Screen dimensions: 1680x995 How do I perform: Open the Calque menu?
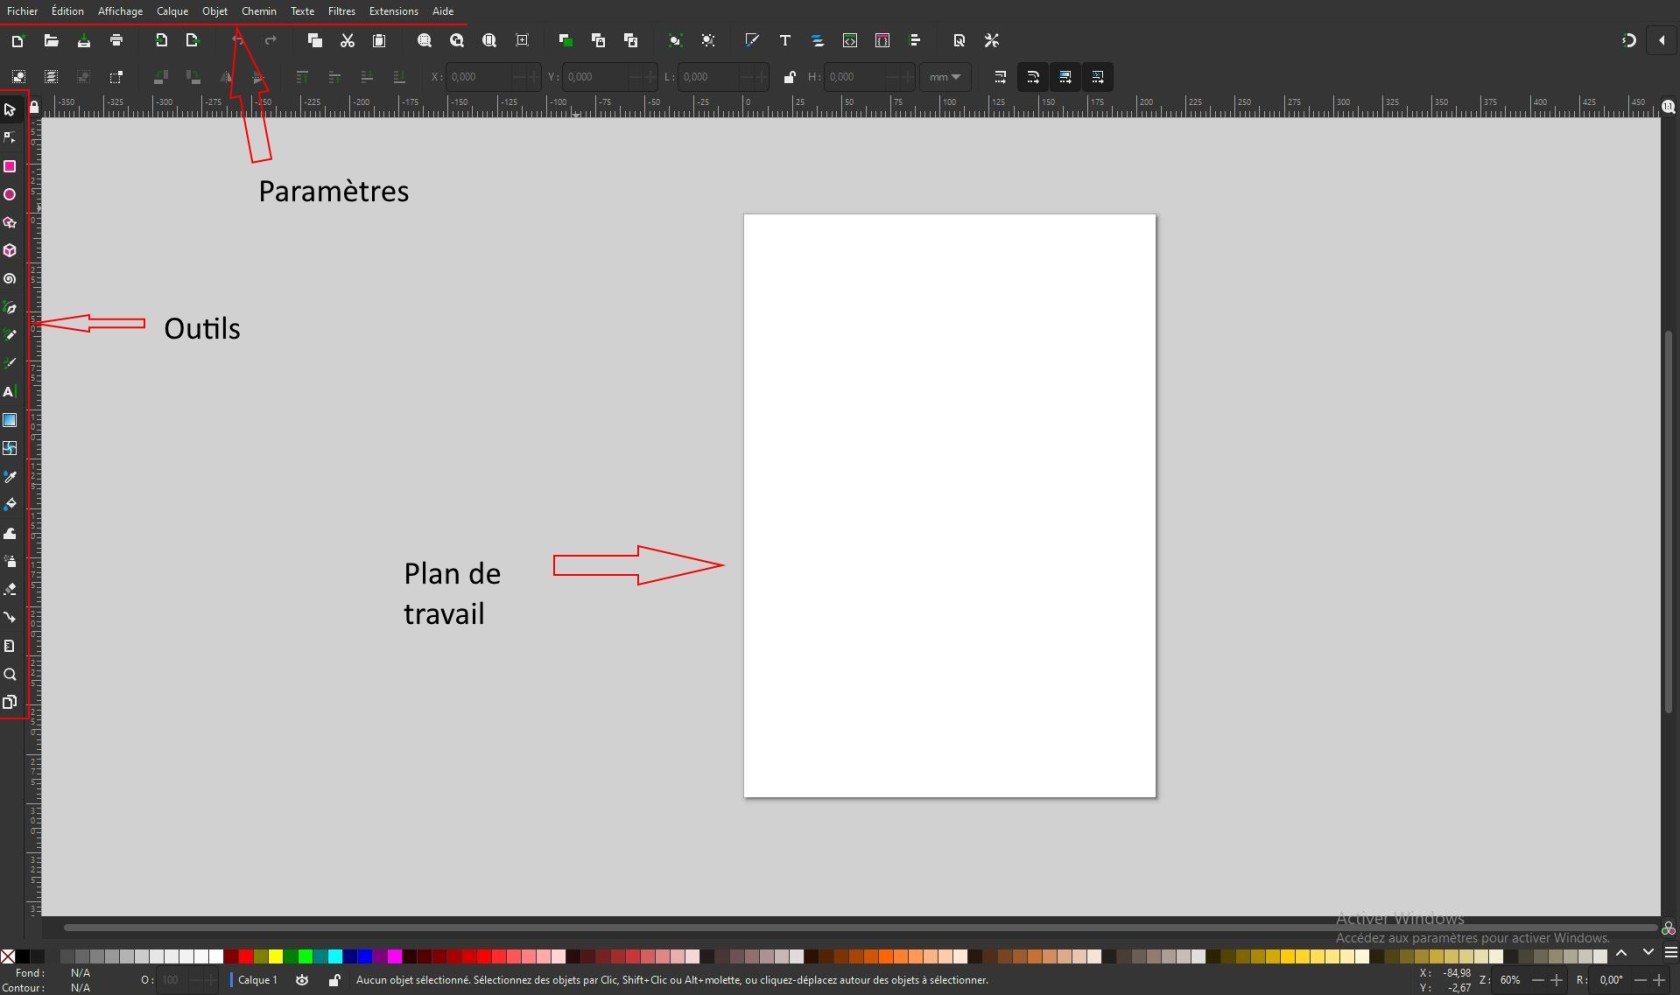(172, 11)
